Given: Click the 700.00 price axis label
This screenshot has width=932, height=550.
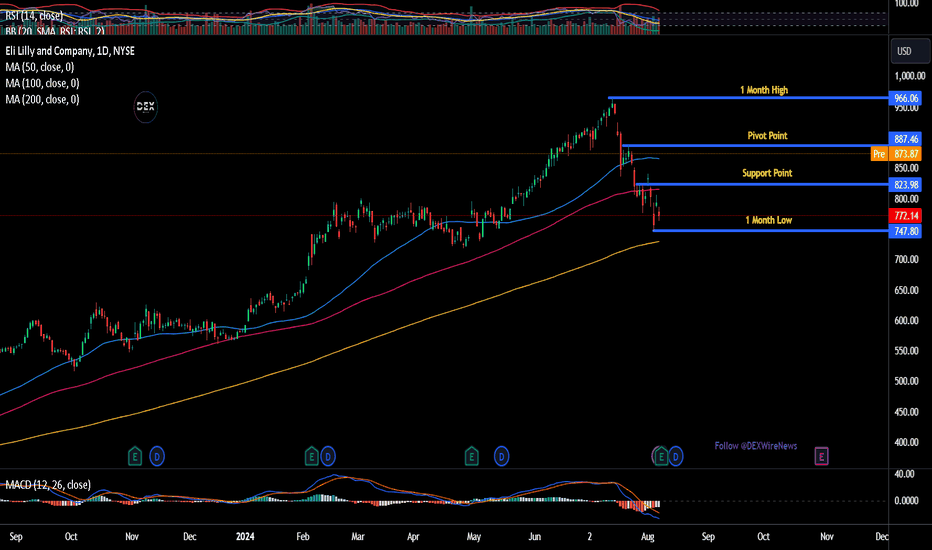Looking at the screenshot, I should 907,259.
